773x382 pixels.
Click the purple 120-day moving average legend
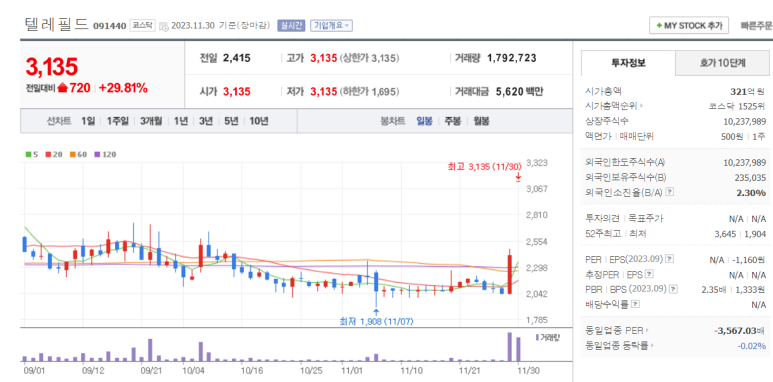(x=105, y=154)
